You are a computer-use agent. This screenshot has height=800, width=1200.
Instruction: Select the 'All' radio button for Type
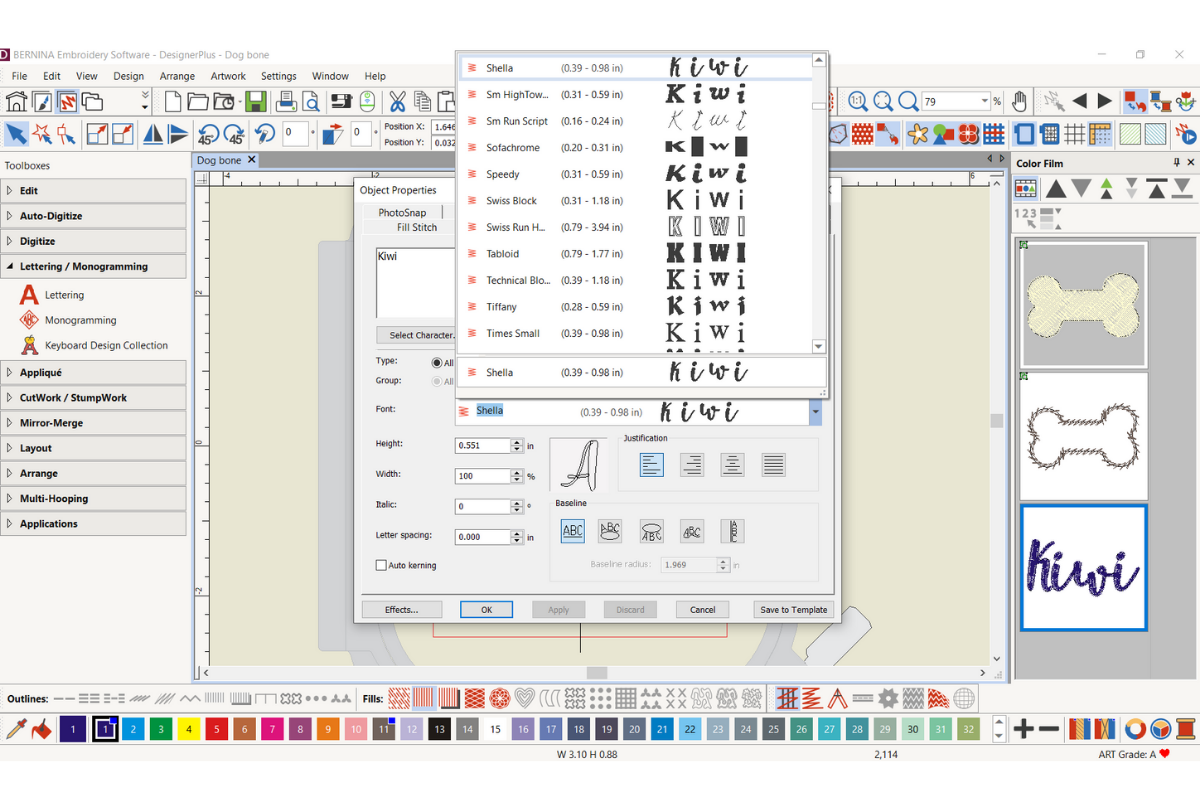tap(436, 363)
